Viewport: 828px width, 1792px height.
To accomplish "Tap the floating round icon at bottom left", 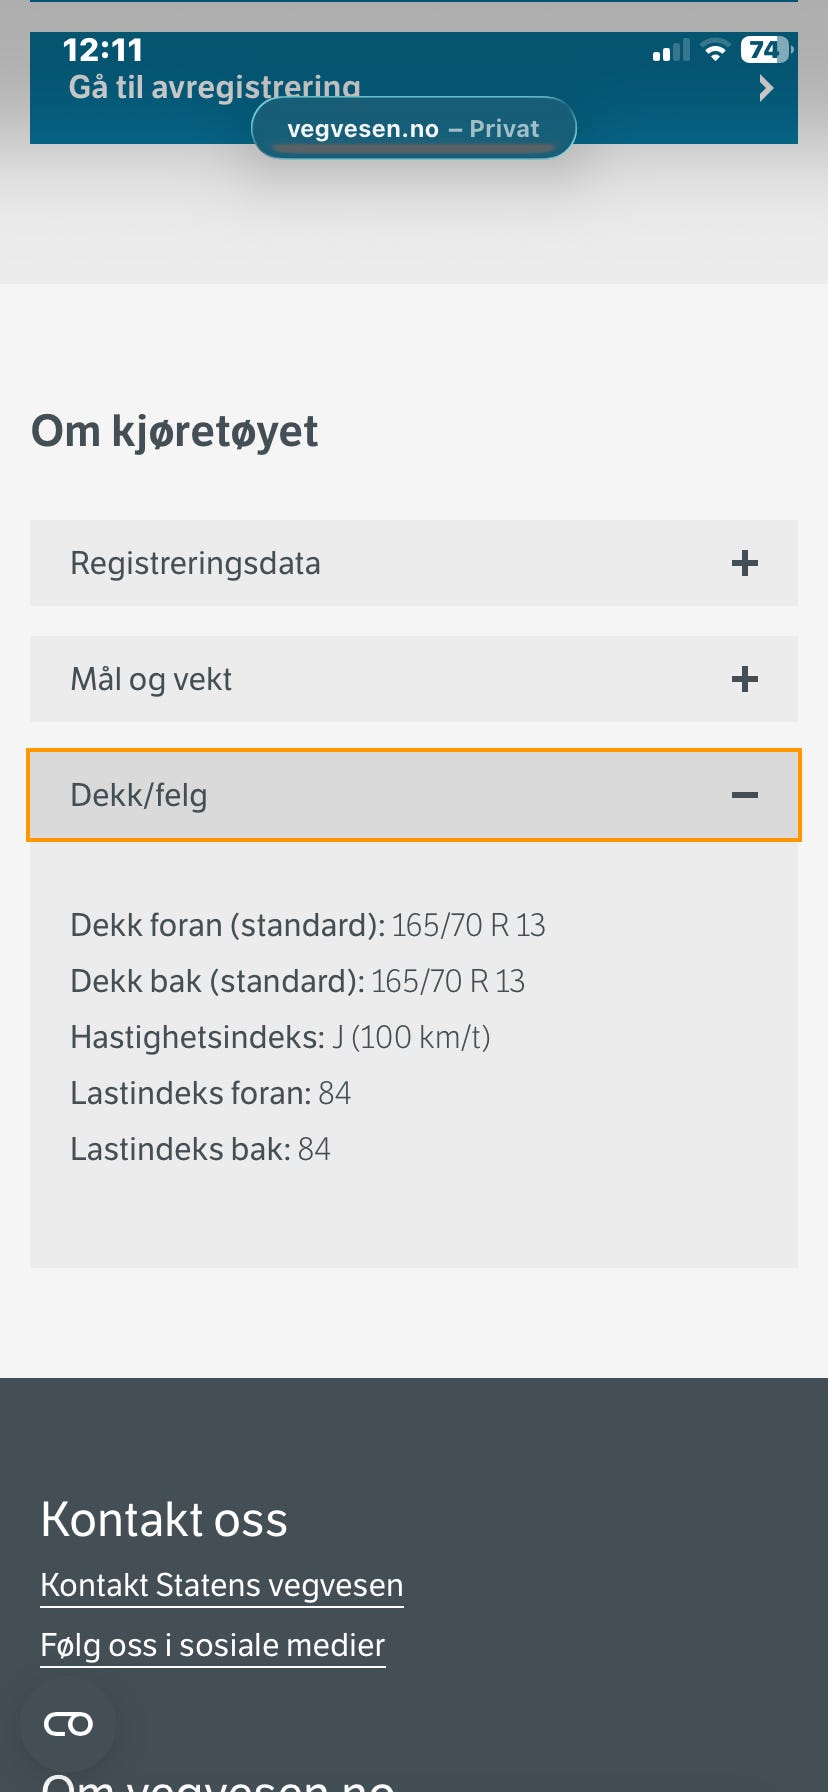I will pos(68,1724).
